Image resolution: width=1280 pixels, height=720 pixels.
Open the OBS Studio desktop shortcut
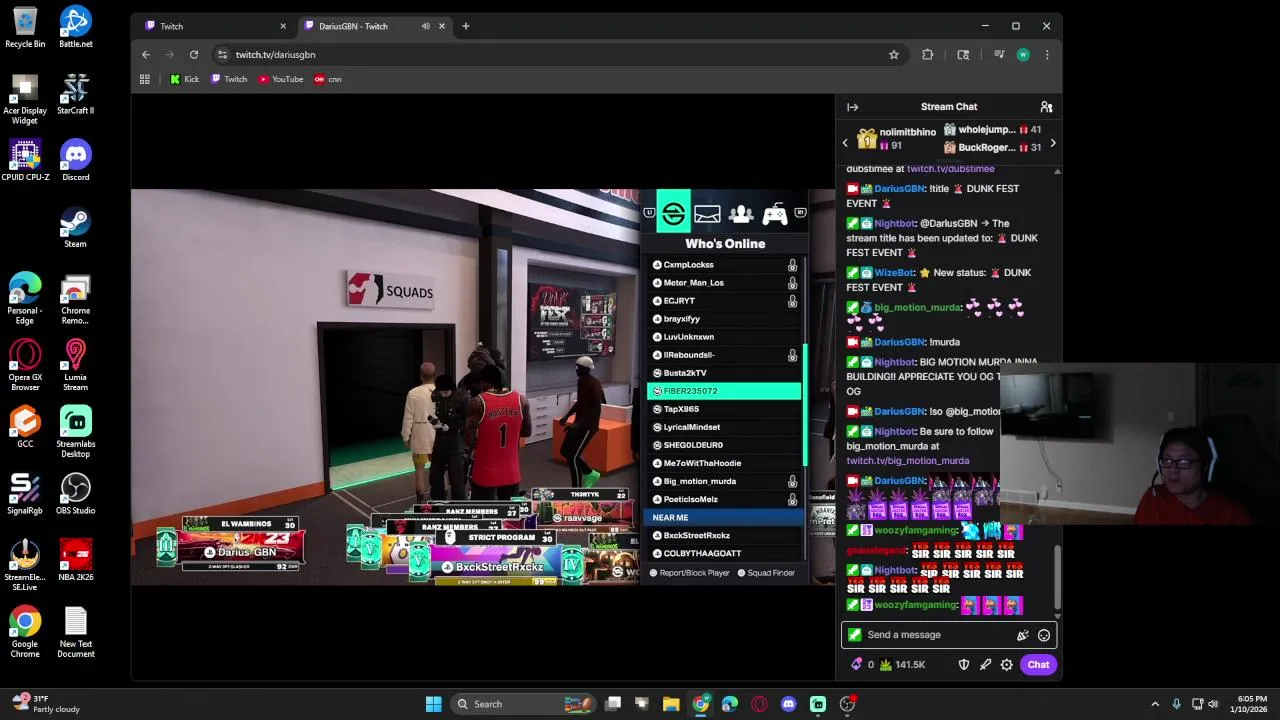[x=75, y=494]
